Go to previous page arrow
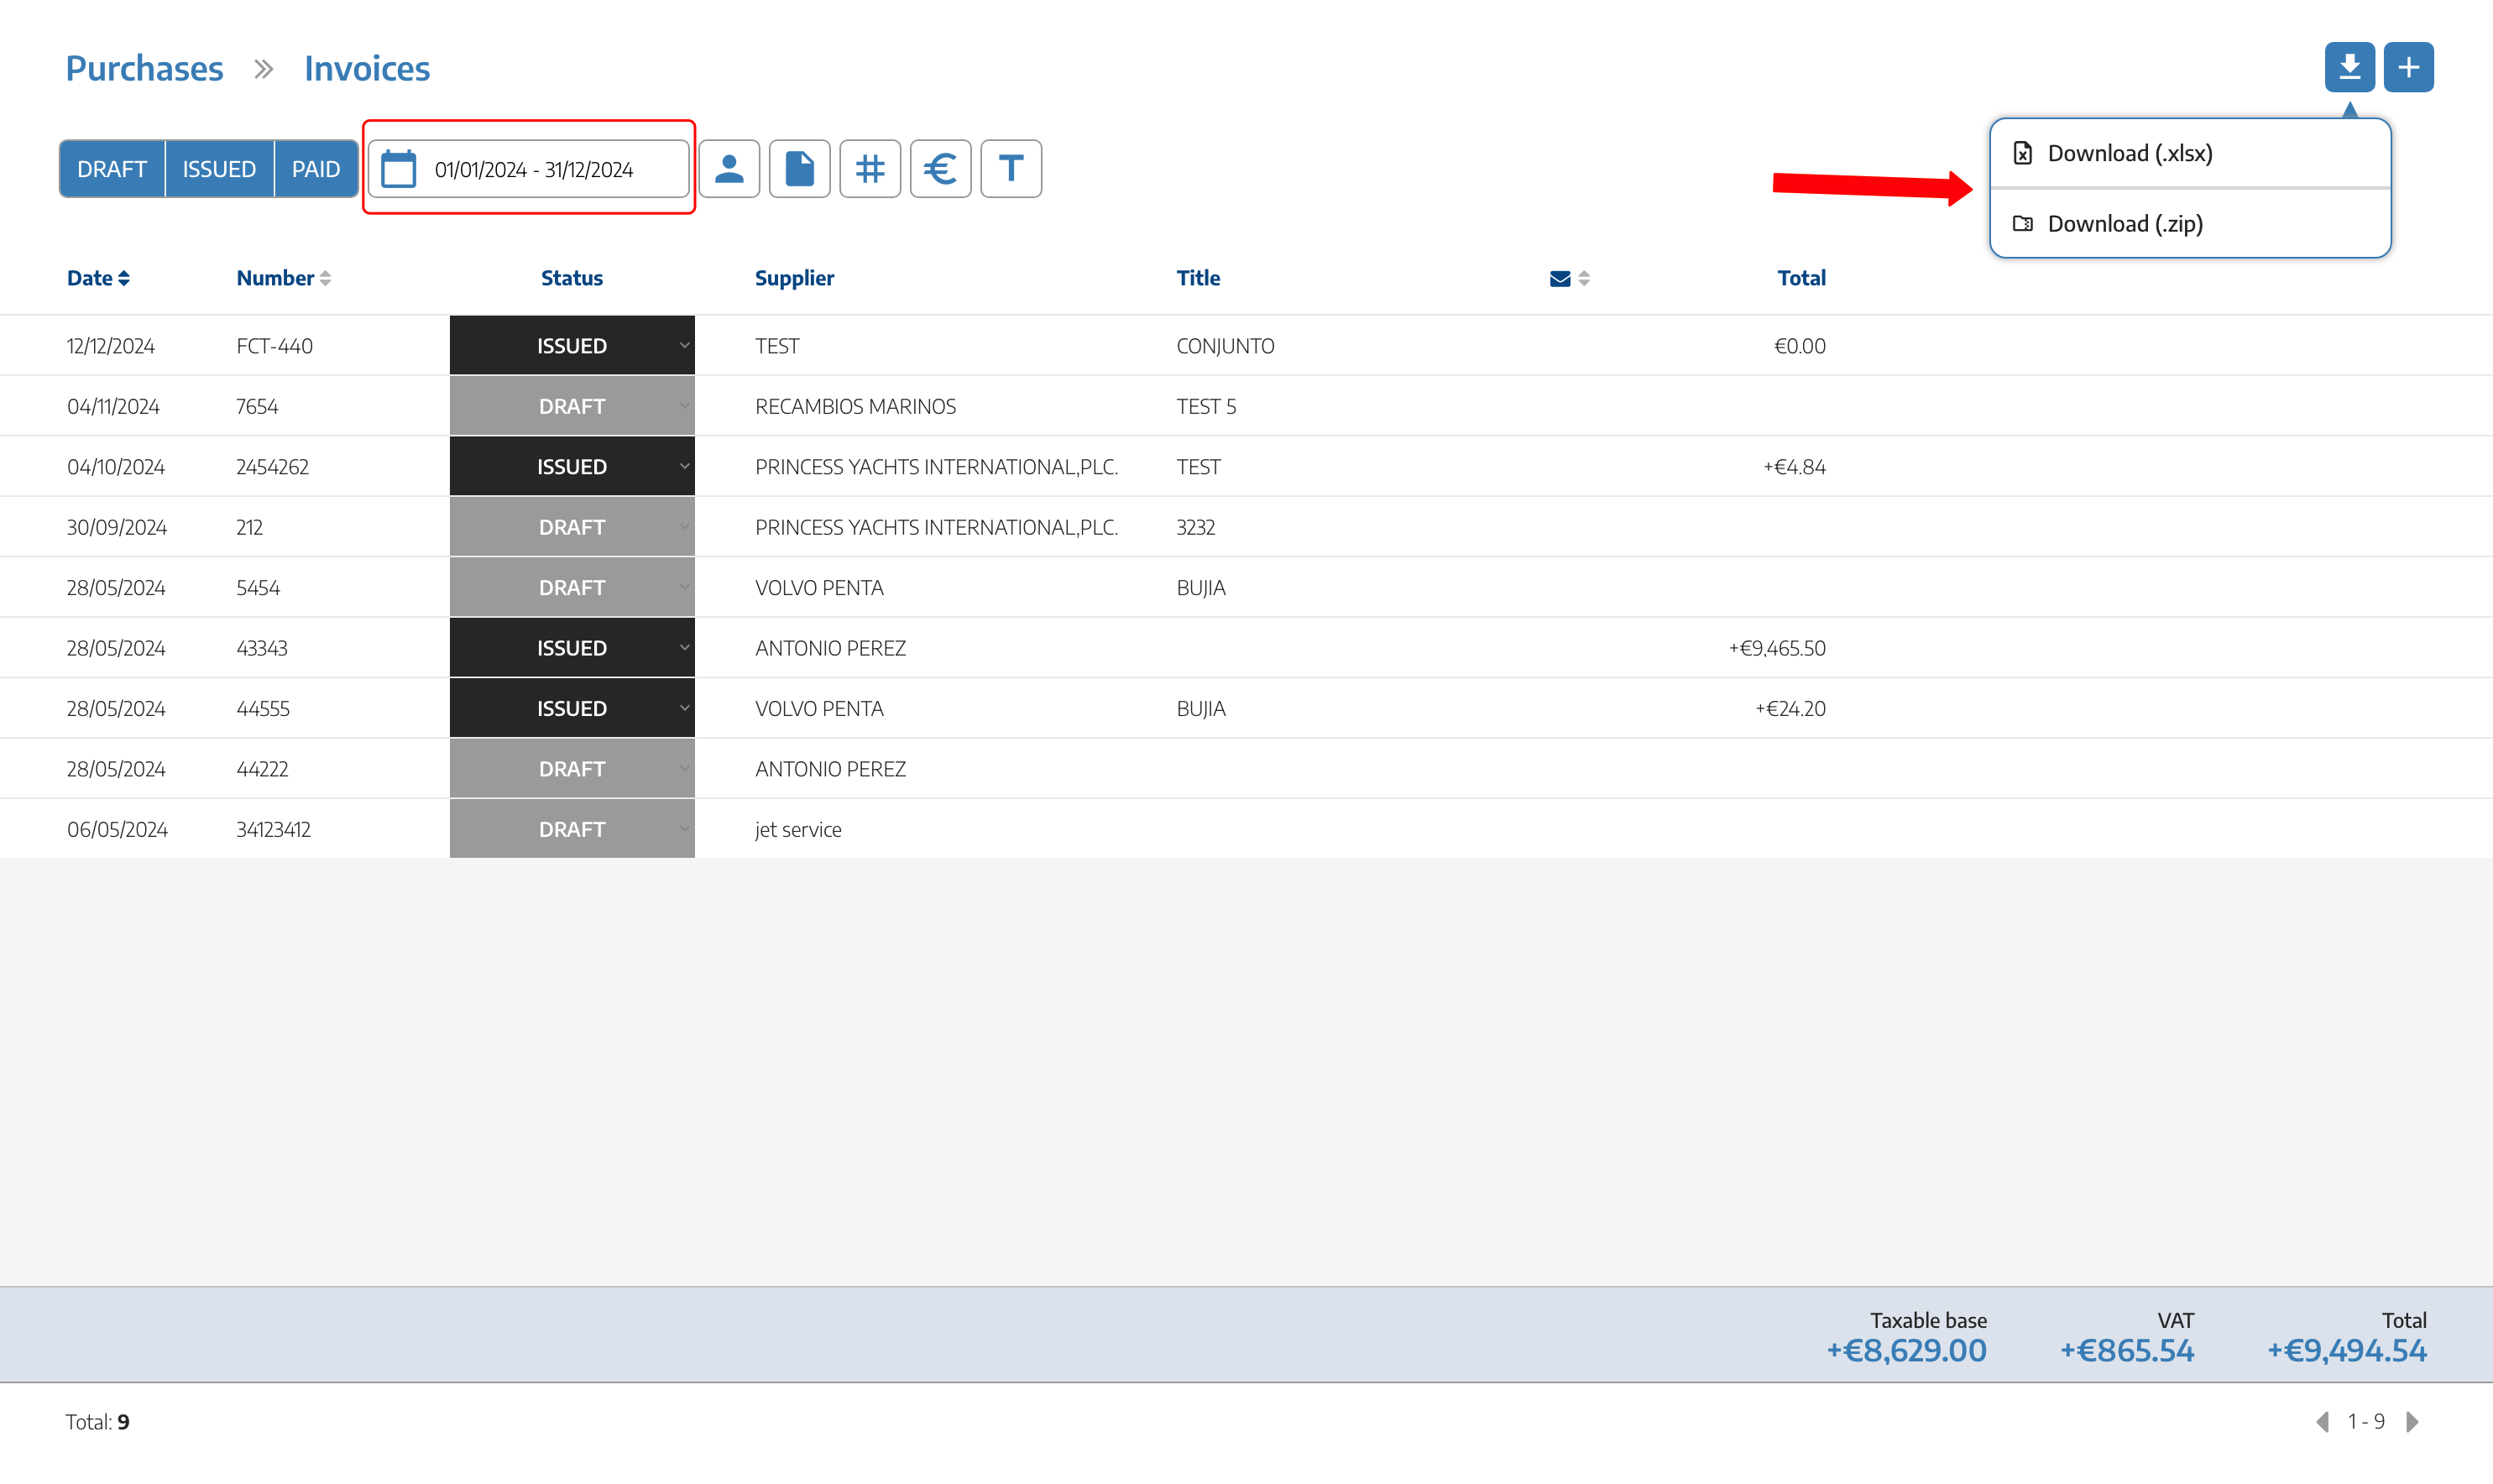The height and width of the screenshot is (1484, 2493). coord(2322,1421)
